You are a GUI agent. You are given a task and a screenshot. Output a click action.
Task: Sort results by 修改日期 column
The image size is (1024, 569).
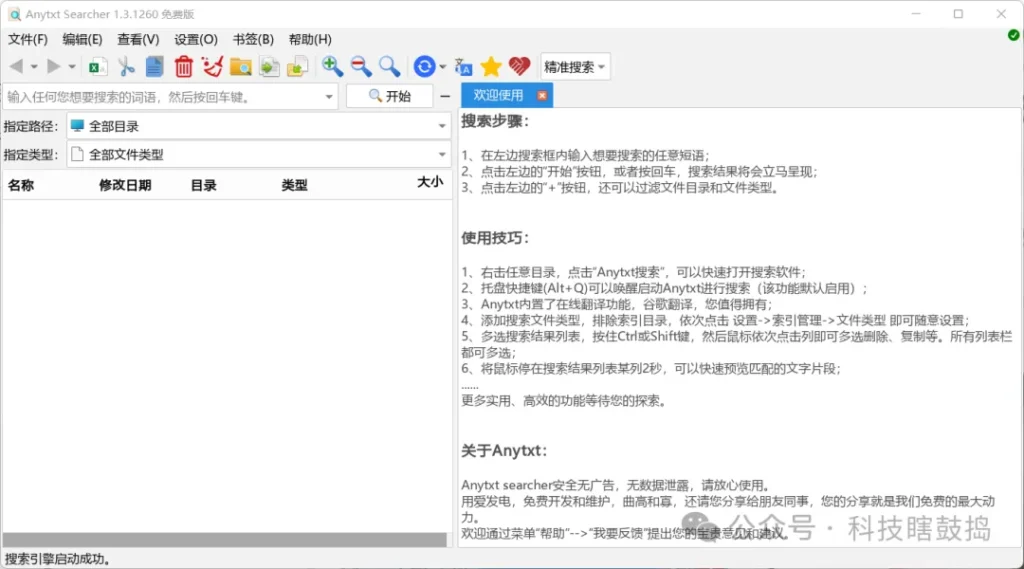[125, 186]
